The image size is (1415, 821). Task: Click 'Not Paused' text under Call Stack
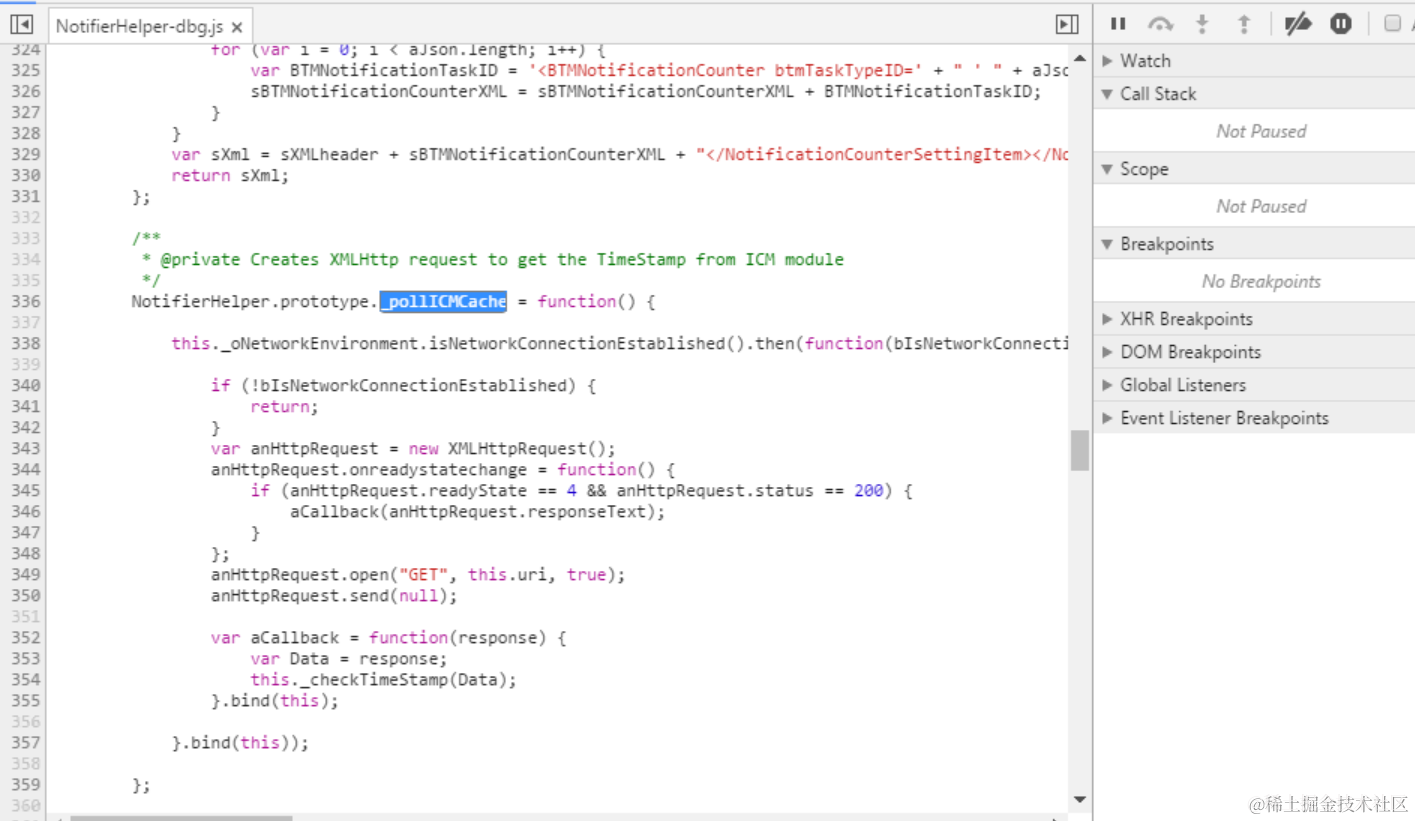click(1261, 131)
